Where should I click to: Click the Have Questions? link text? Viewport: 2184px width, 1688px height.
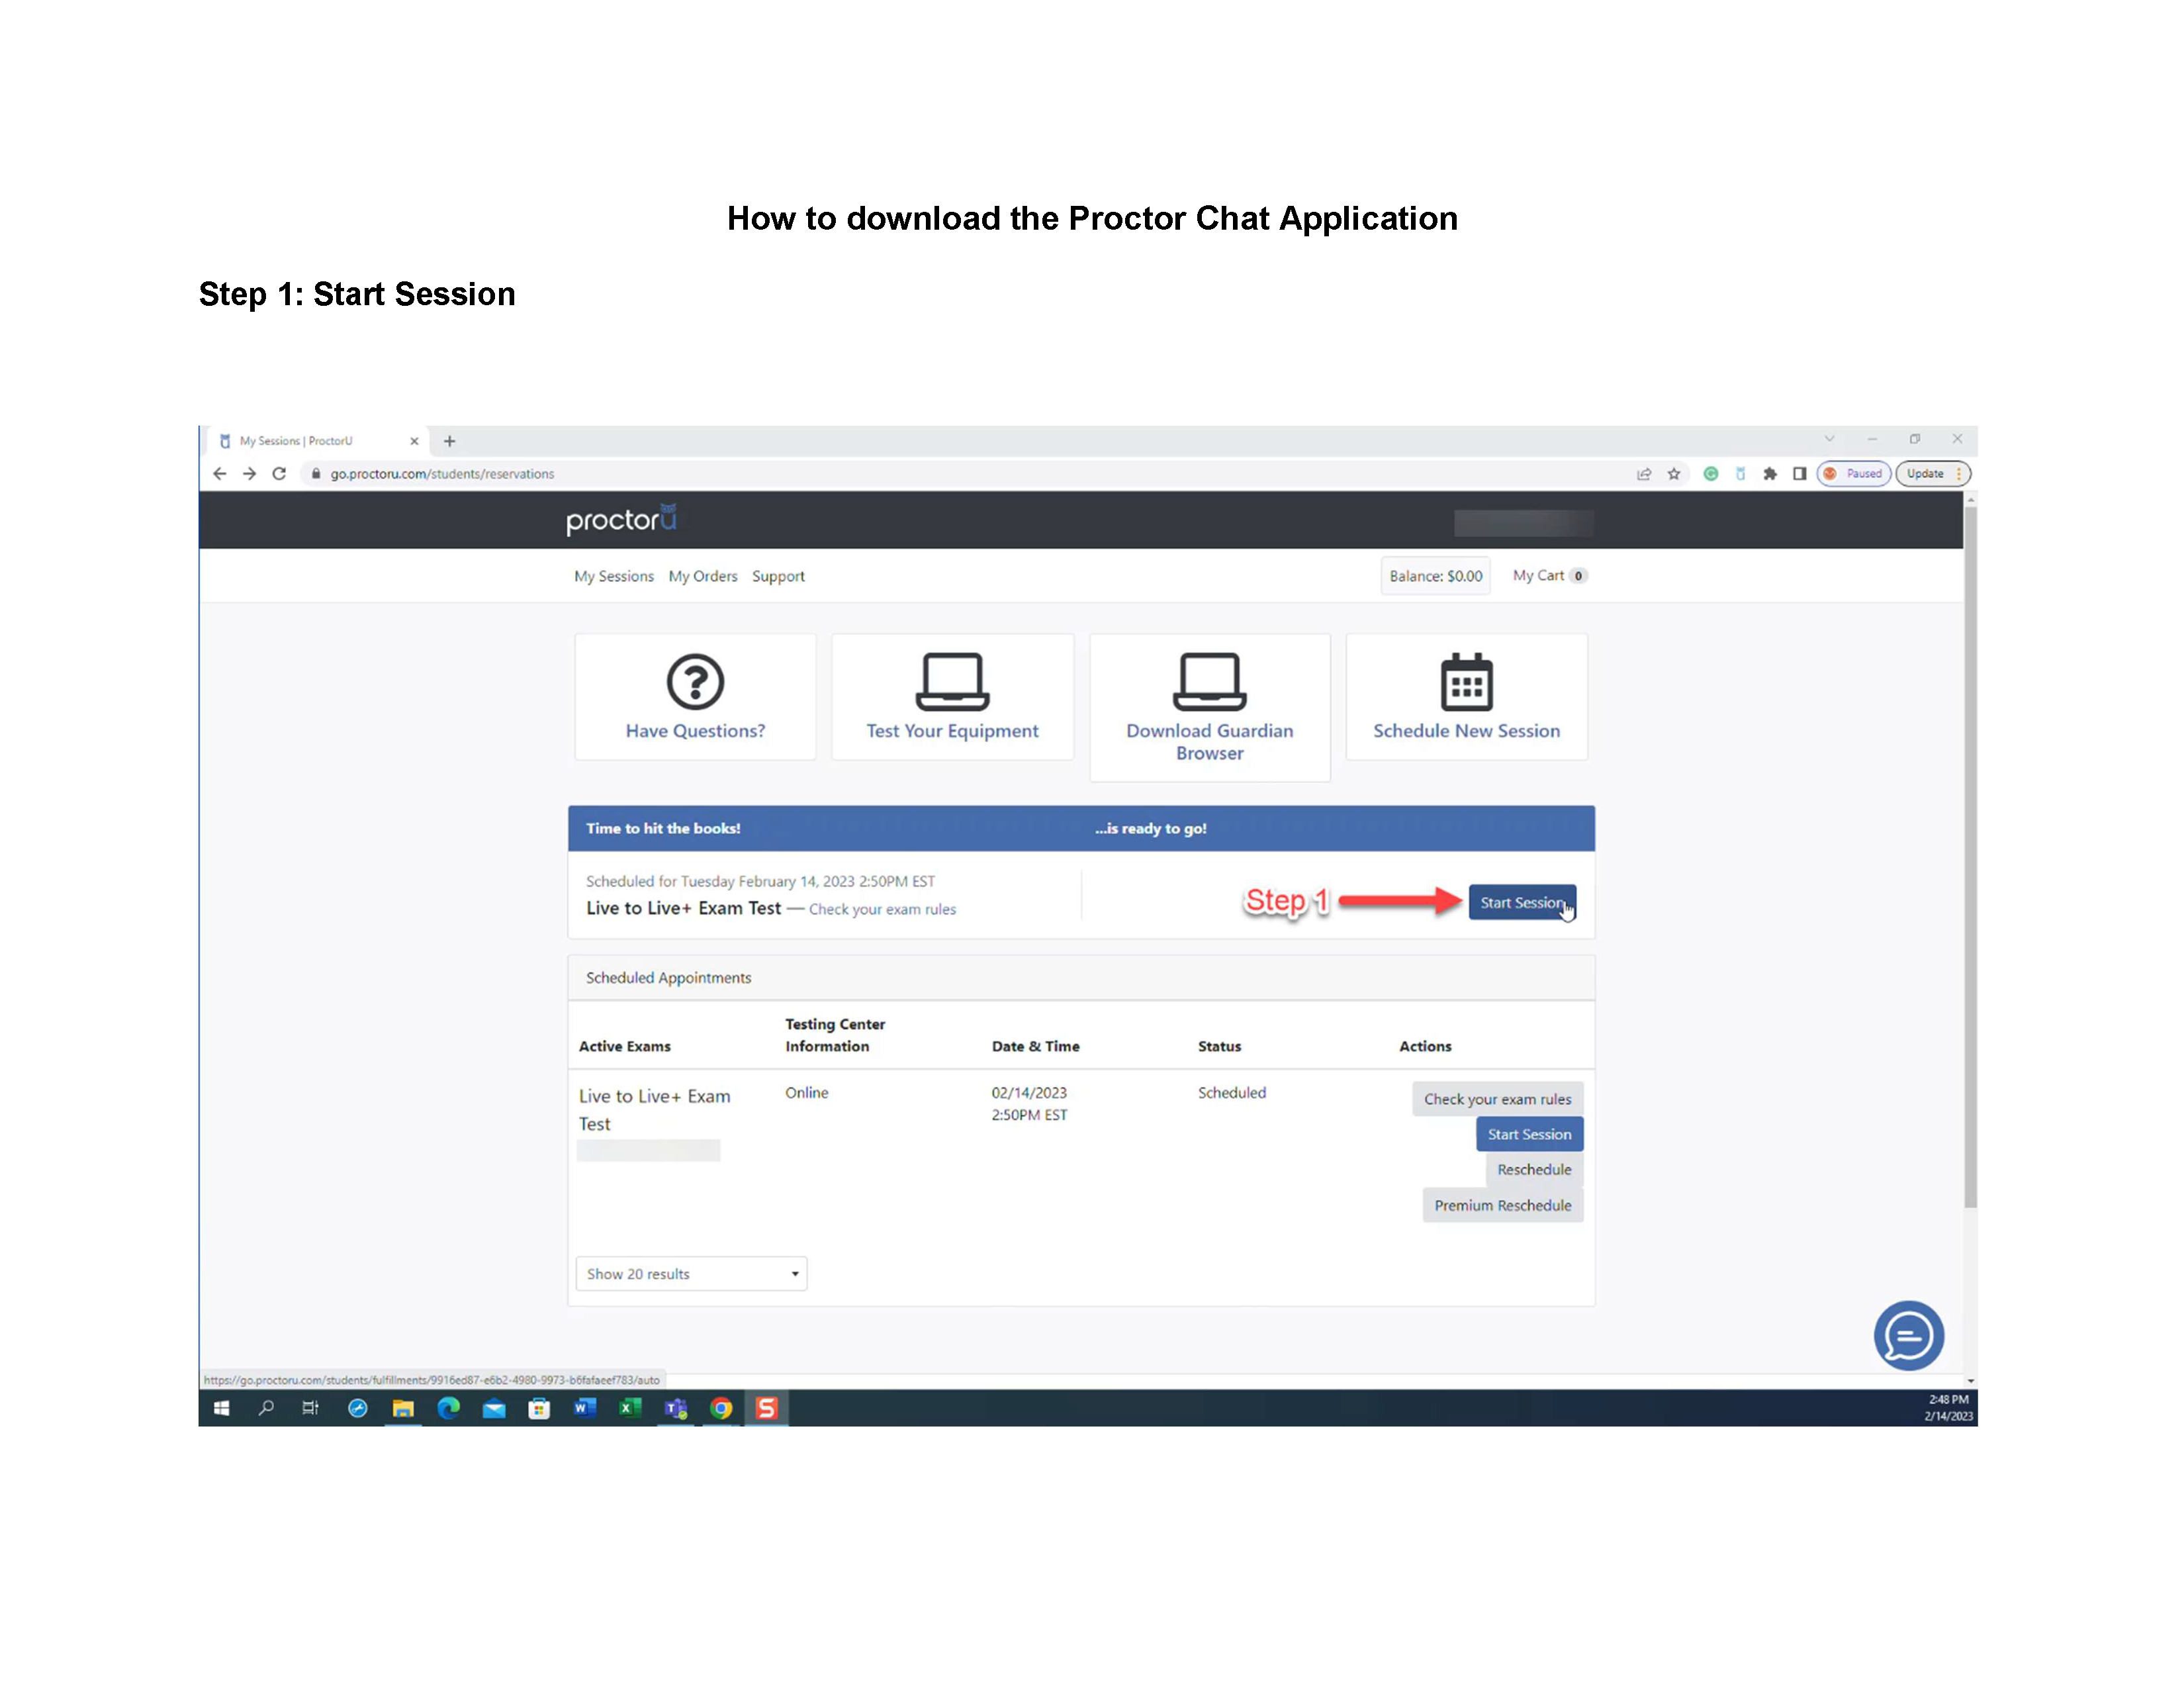(x=695, y=731)
